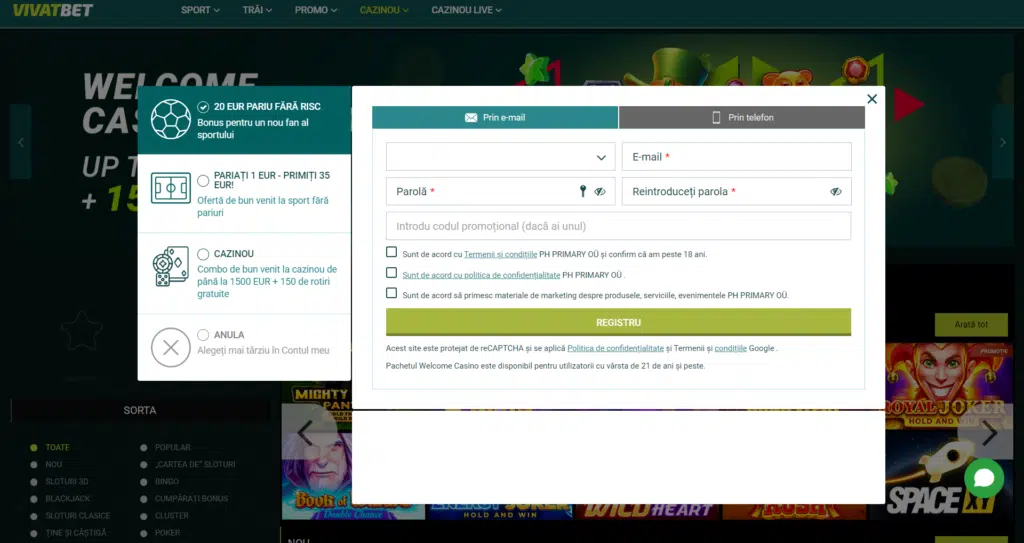Select PARIAȚI 1 EUR - PRIMIȚI 35 EUR option

coord(203,180)
